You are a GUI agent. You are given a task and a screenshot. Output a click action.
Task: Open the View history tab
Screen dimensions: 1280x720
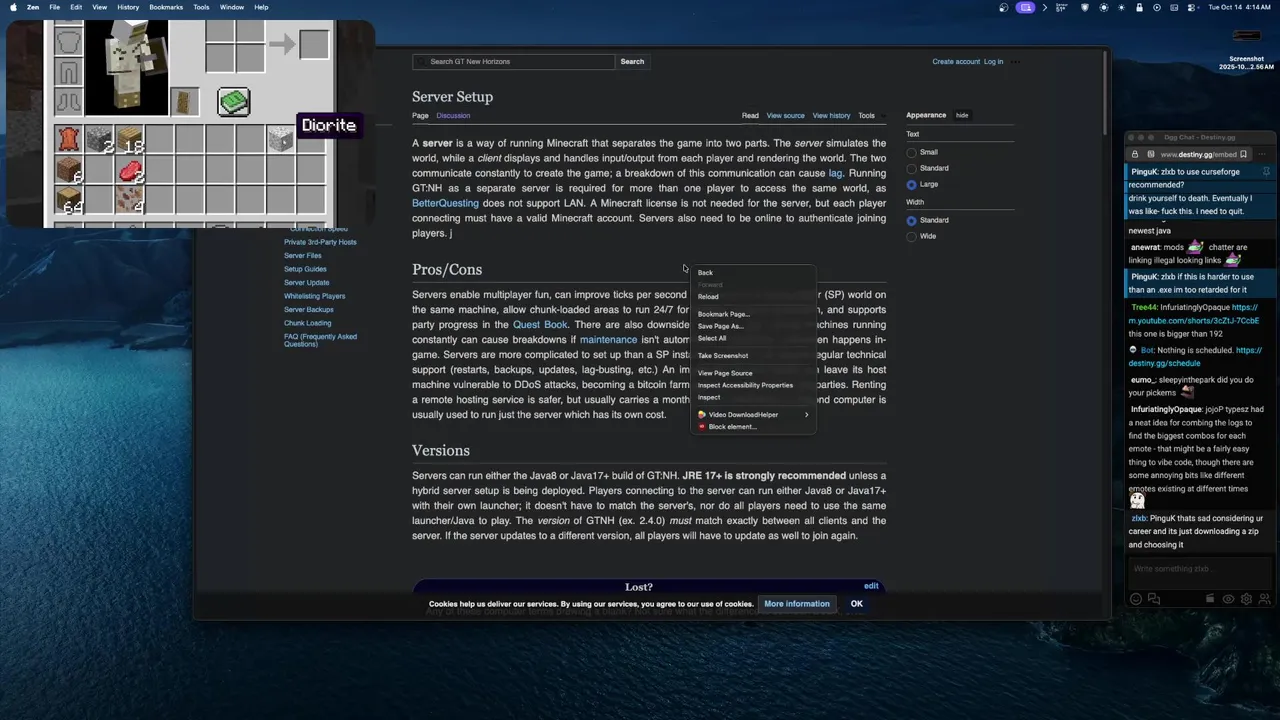click(x=831, y=116)
